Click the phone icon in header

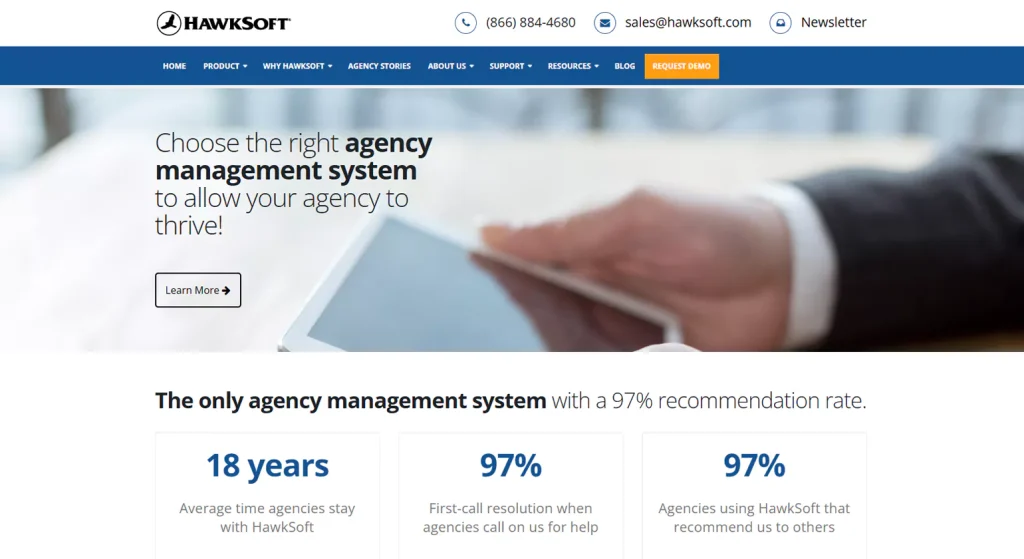click(x=465, y=23)
